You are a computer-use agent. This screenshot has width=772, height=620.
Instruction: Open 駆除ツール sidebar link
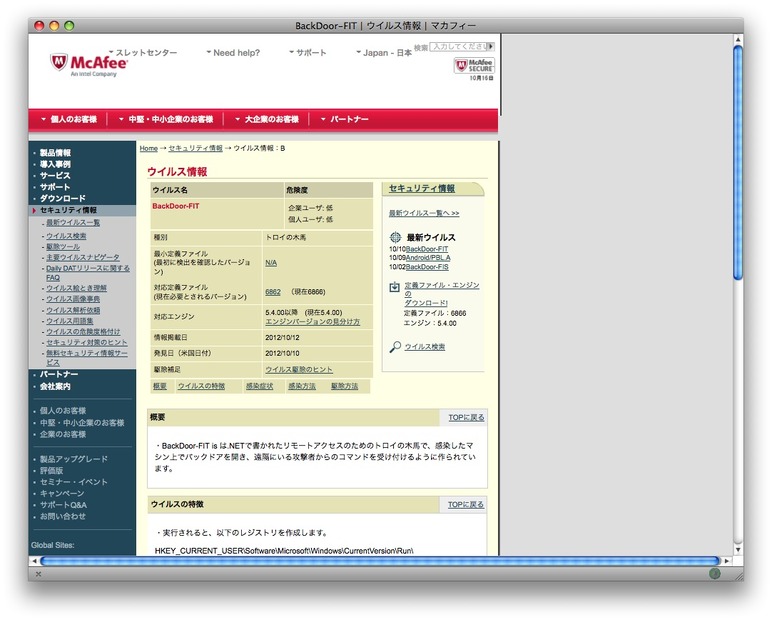pyautogui.click(x=63, y=247)
